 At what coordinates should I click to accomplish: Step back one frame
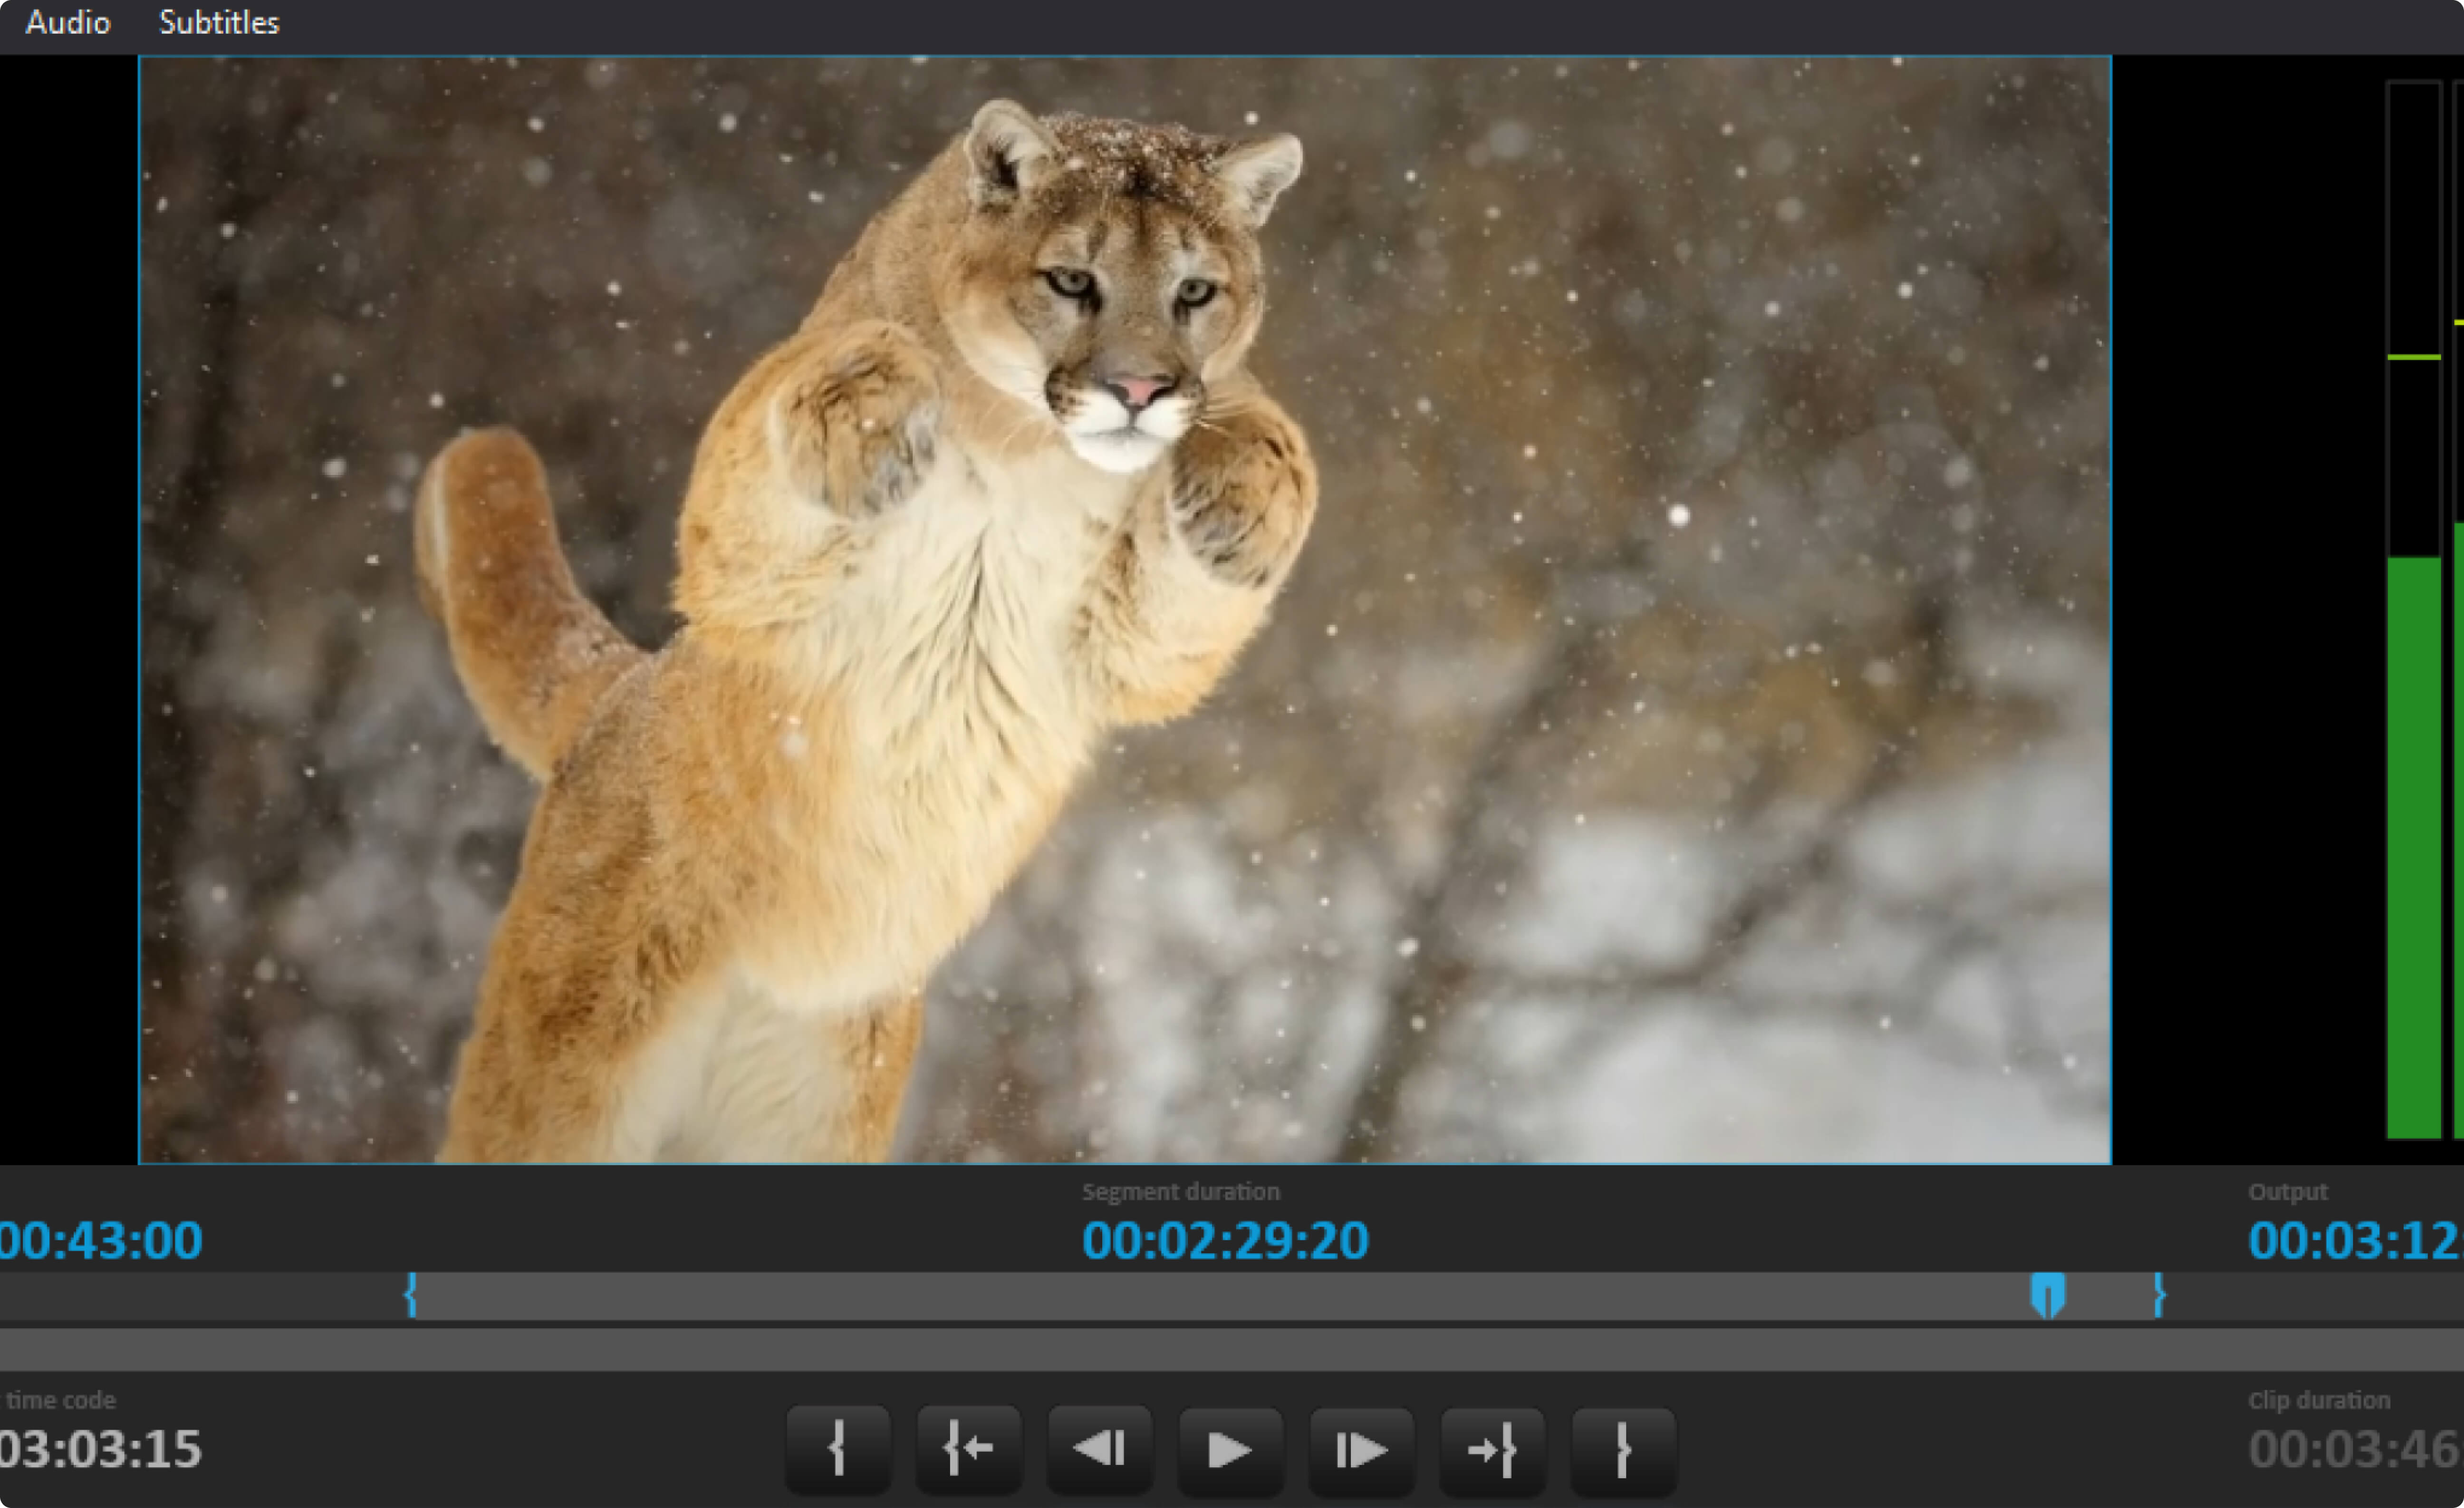point(1099,1449)
